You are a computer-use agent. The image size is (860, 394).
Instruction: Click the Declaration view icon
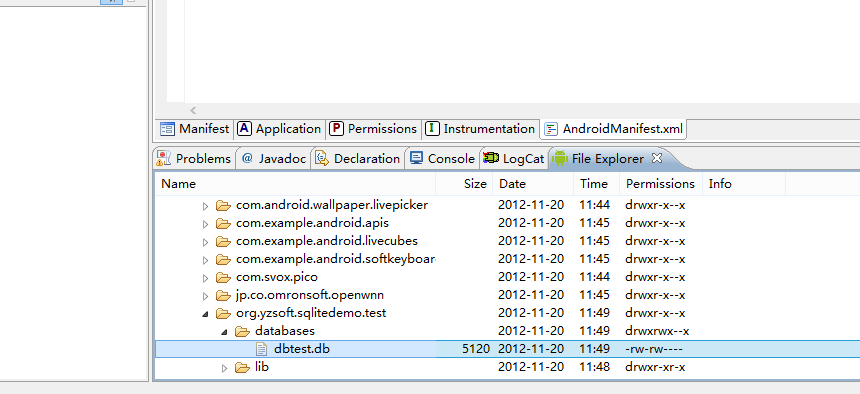tap(321, 159)
